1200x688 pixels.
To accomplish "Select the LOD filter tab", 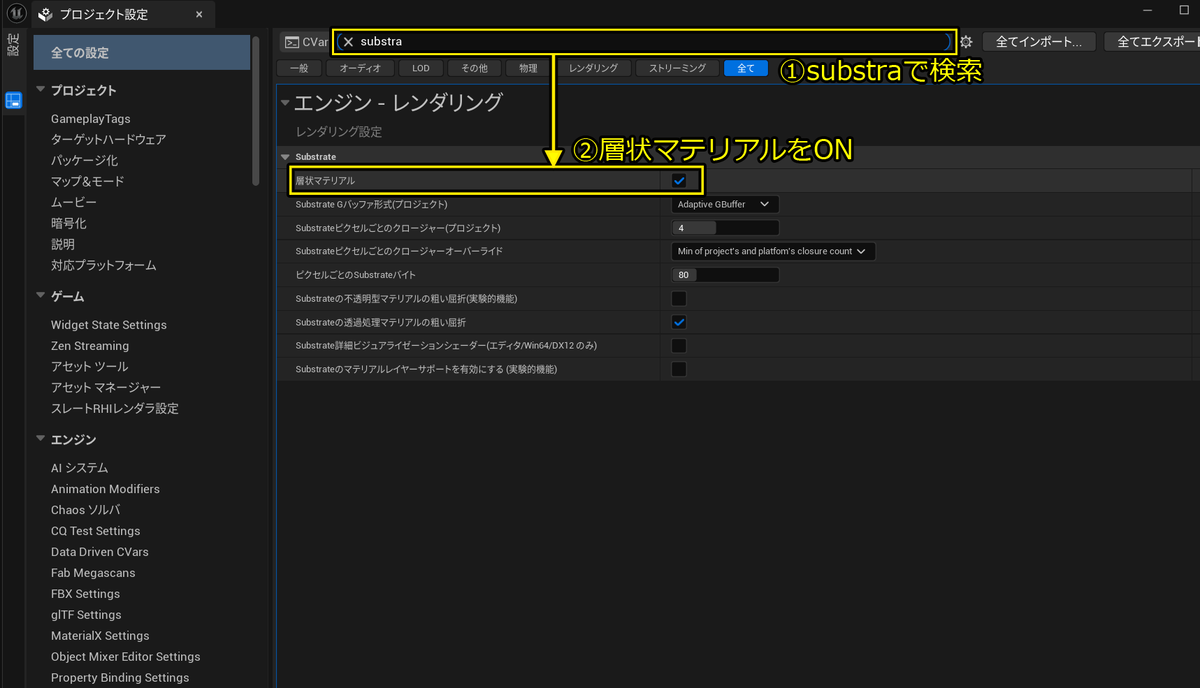I will 420,68.
